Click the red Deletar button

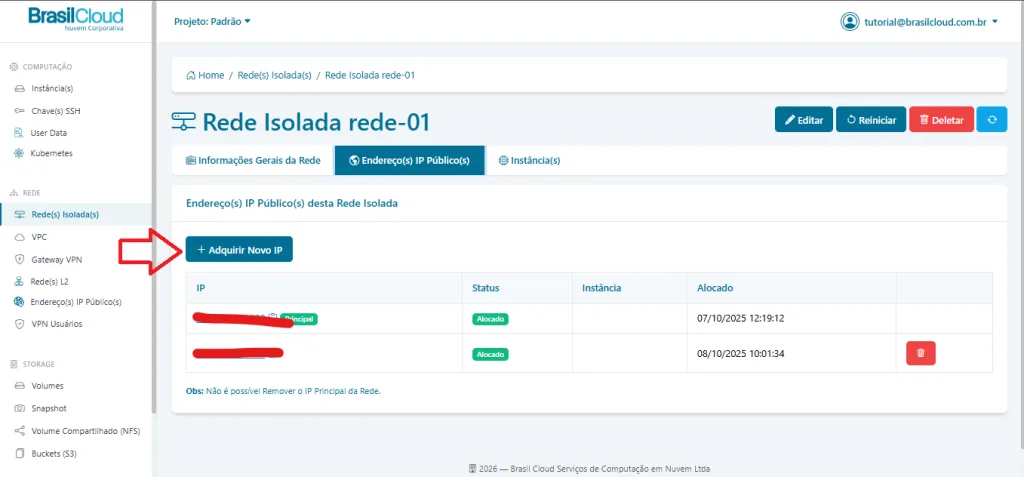pyautogui.click(x=941, y=120)
